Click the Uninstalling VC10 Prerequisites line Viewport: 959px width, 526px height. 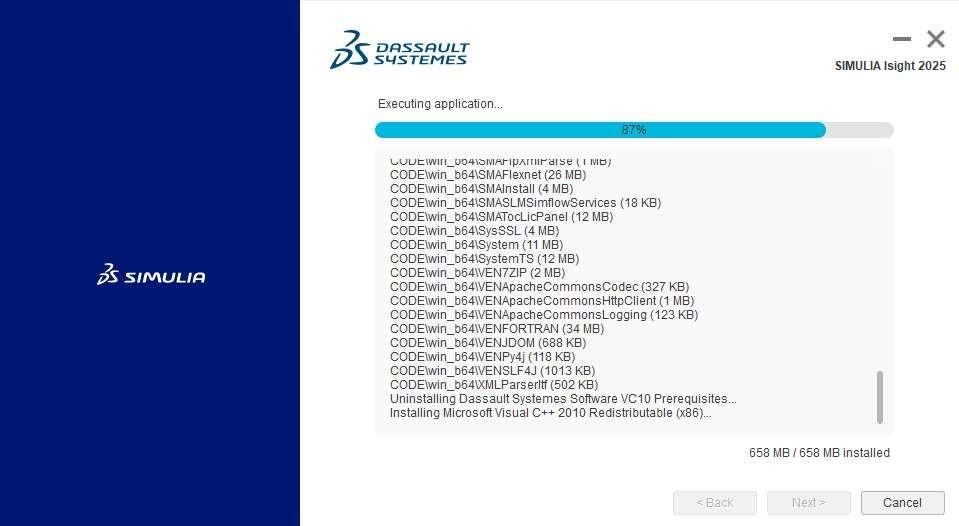pyautogui.click(x=563, y=399)
